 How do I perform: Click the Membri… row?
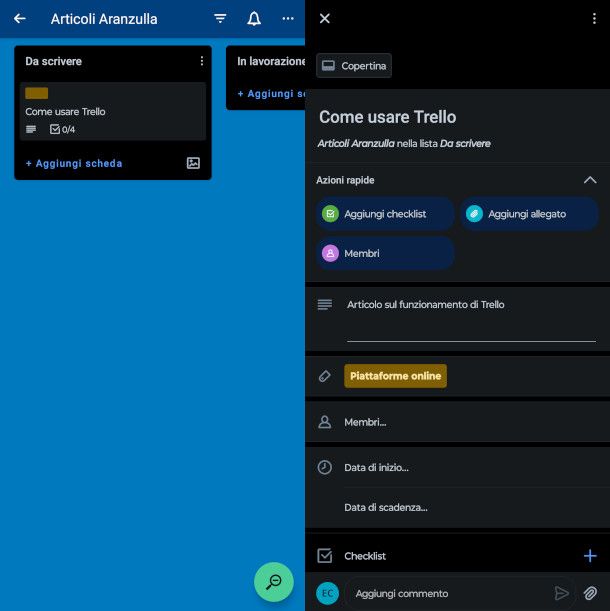point(458,422)
